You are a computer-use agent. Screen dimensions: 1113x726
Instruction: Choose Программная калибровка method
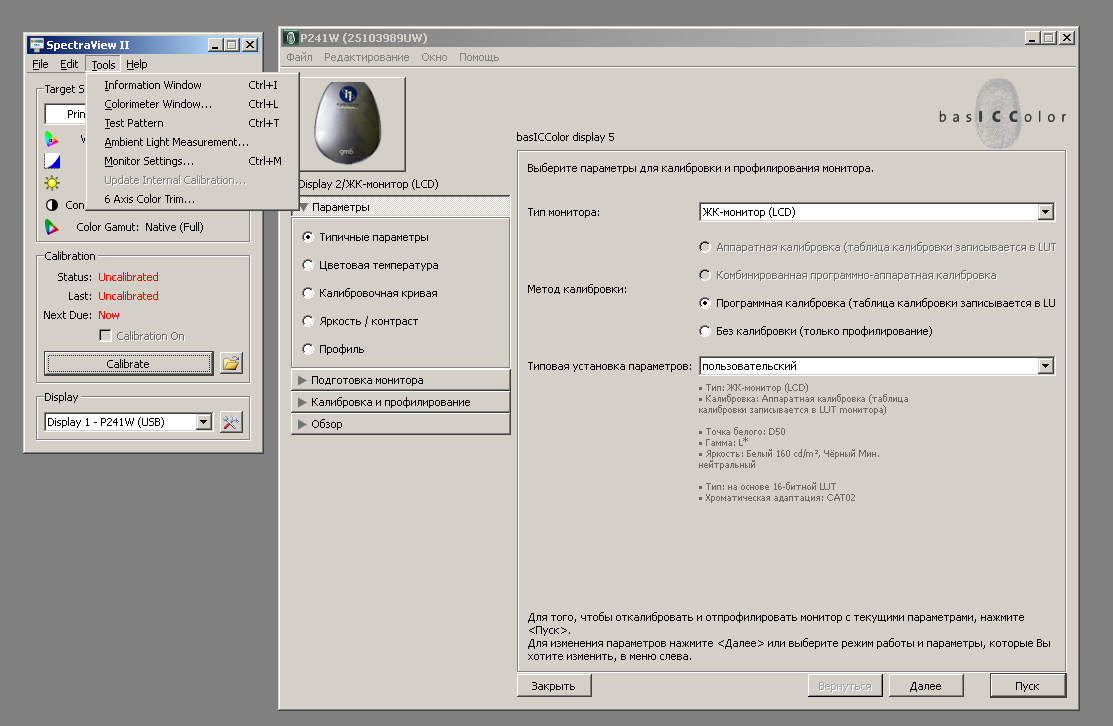(x=704, y=303)
